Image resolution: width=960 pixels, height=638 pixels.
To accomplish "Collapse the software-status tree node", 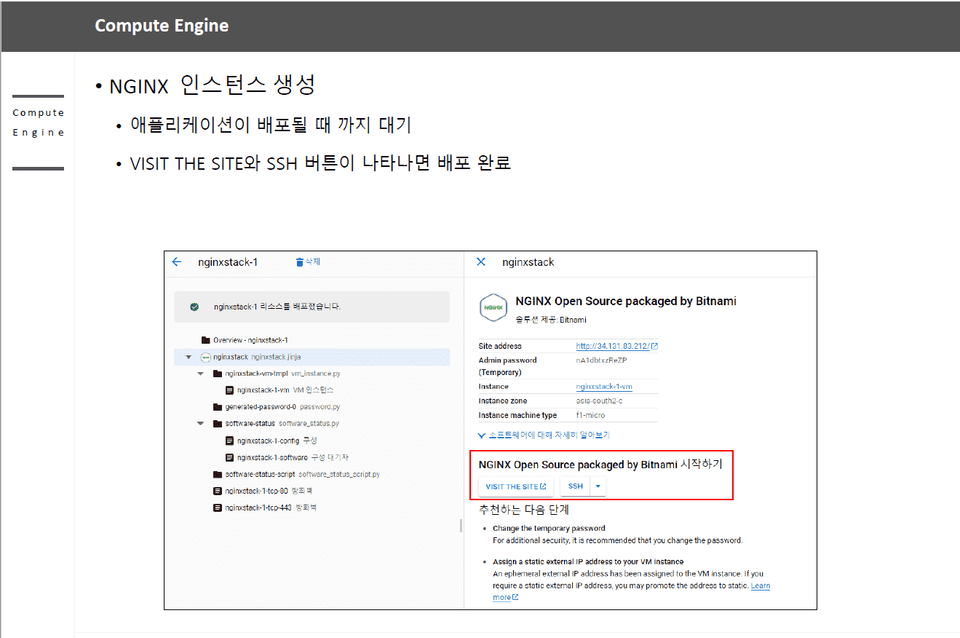I will [200, 424].
